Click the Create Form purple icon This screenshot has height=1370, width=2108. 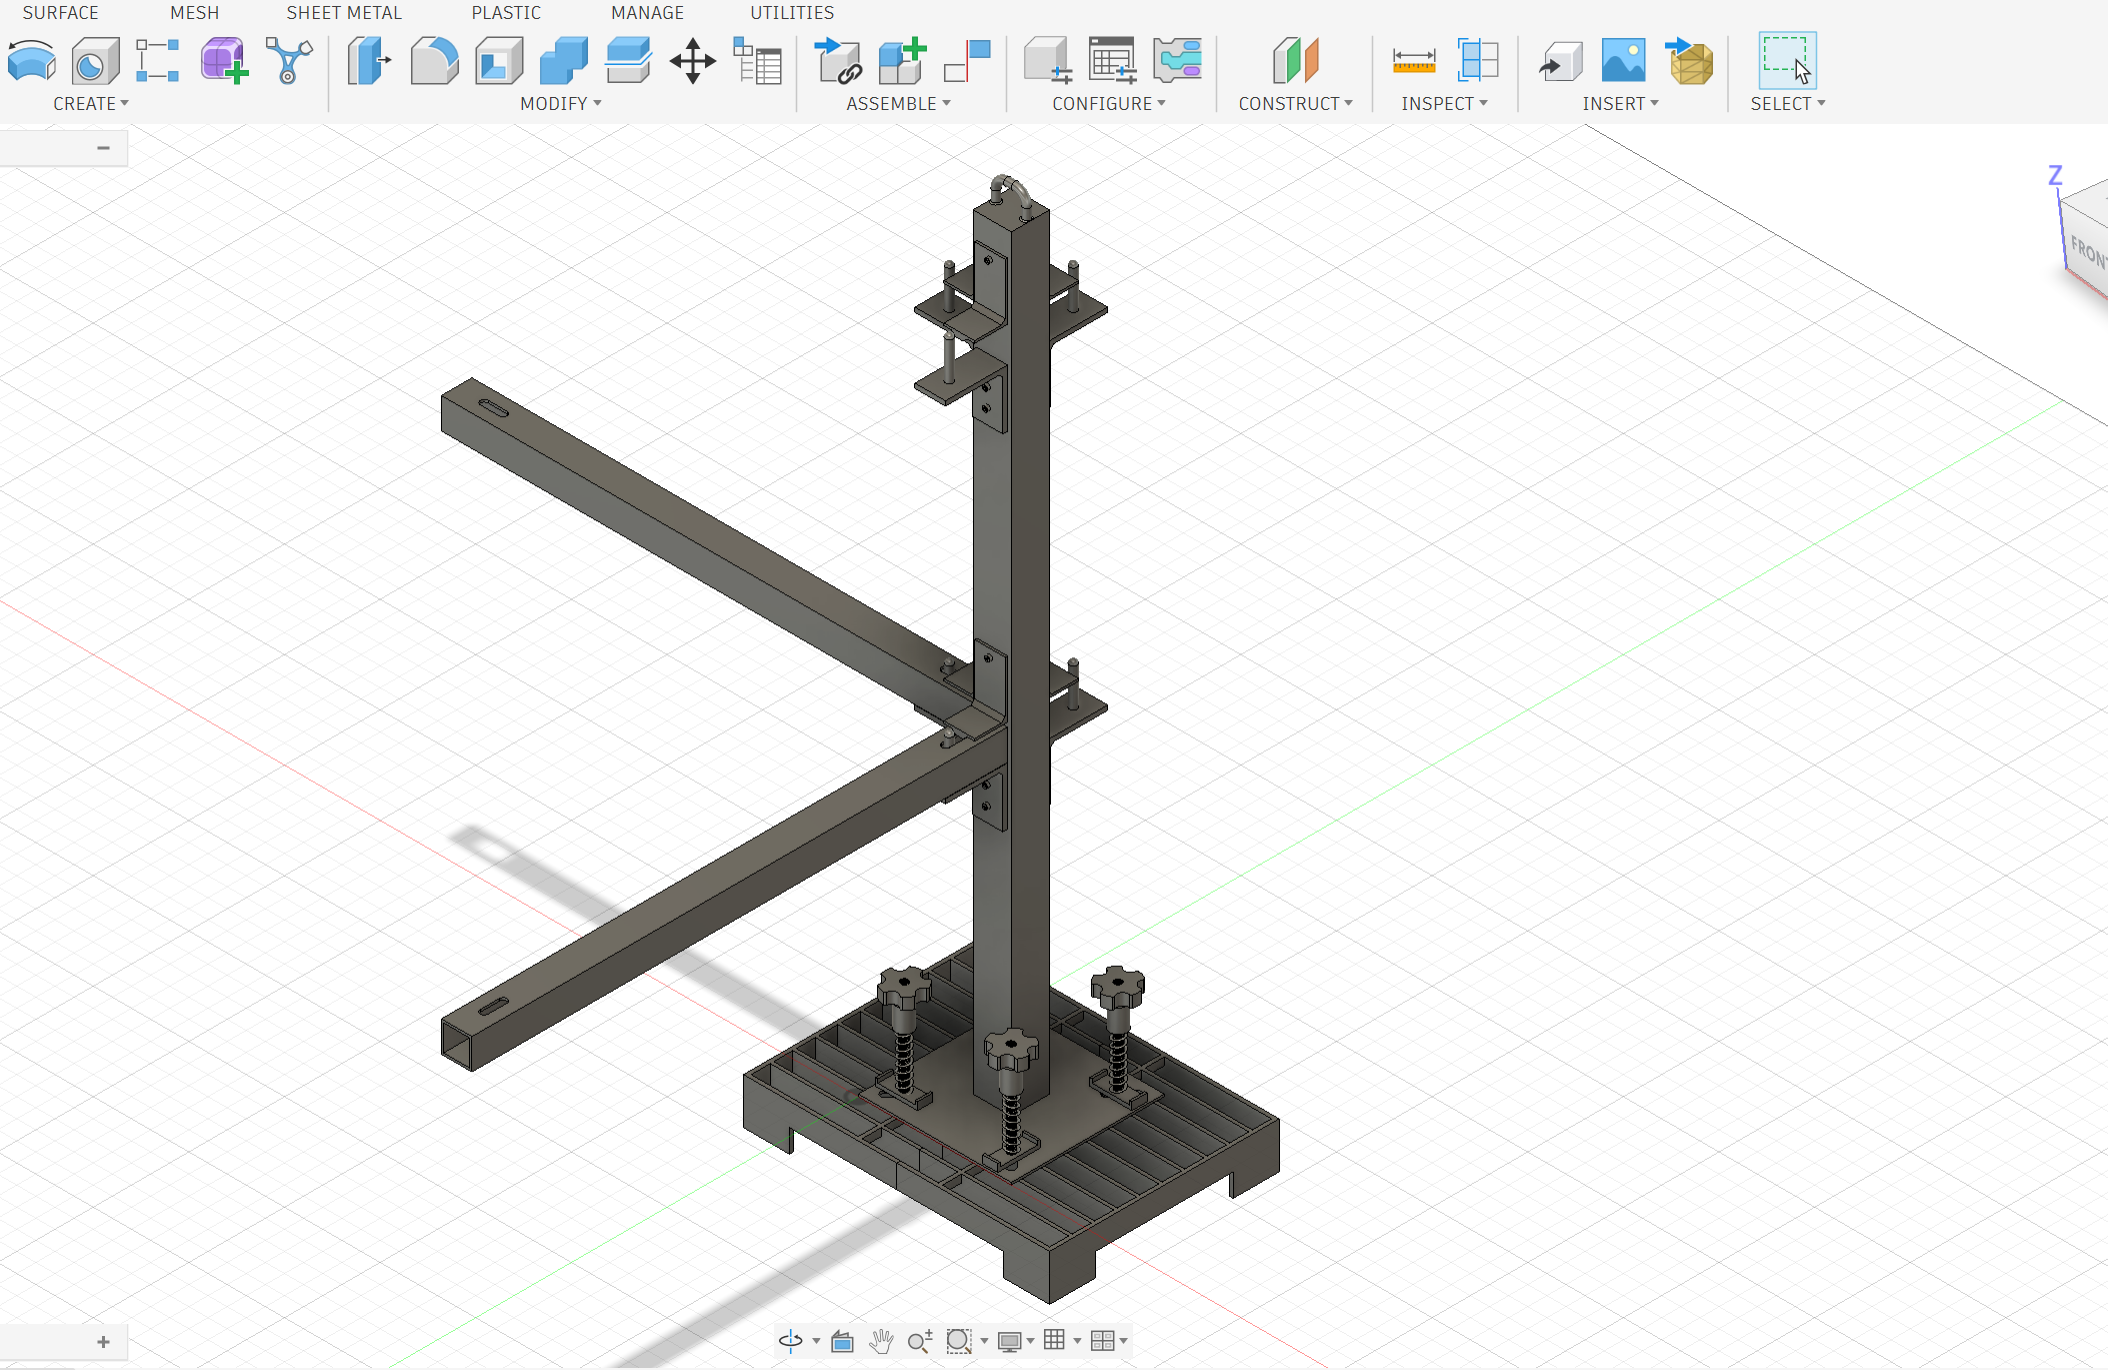(224, 61)
